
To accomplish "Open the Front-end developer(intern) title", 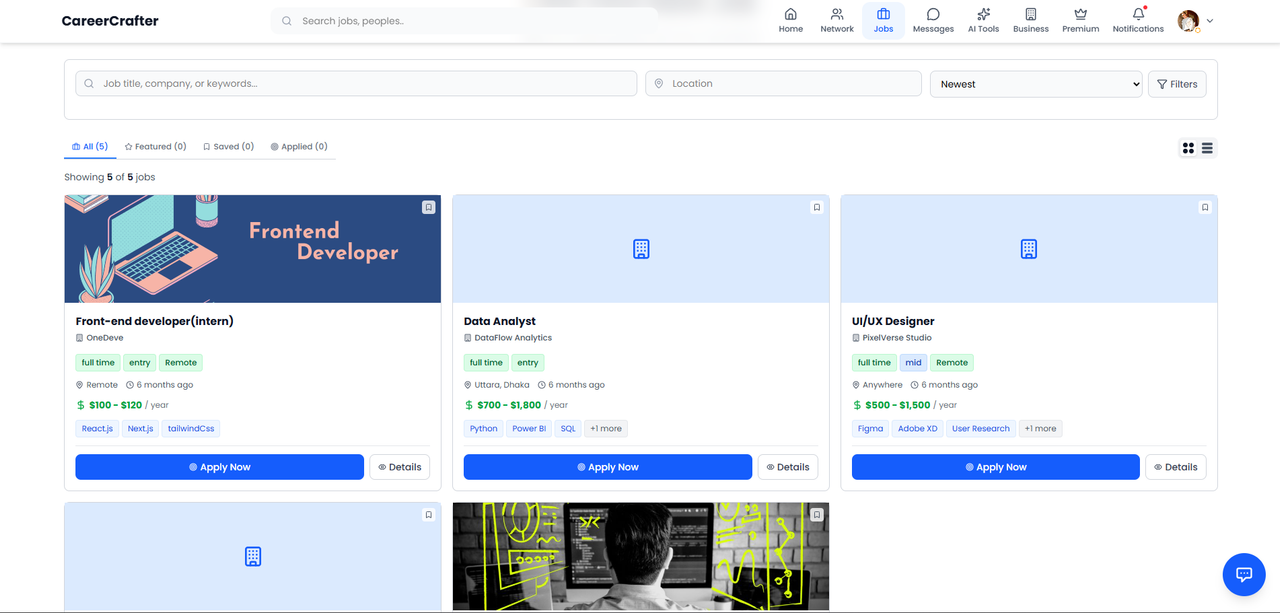I will (x=155, y=321).
